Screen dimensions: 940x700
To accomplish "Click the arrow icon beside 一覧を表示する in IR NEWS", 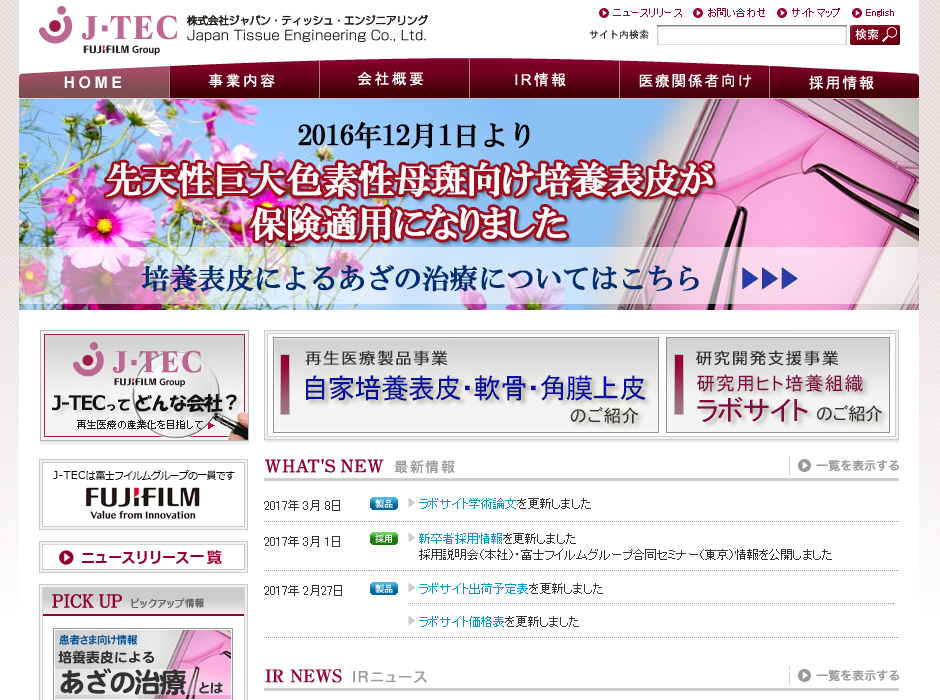I will click(805, 675).
